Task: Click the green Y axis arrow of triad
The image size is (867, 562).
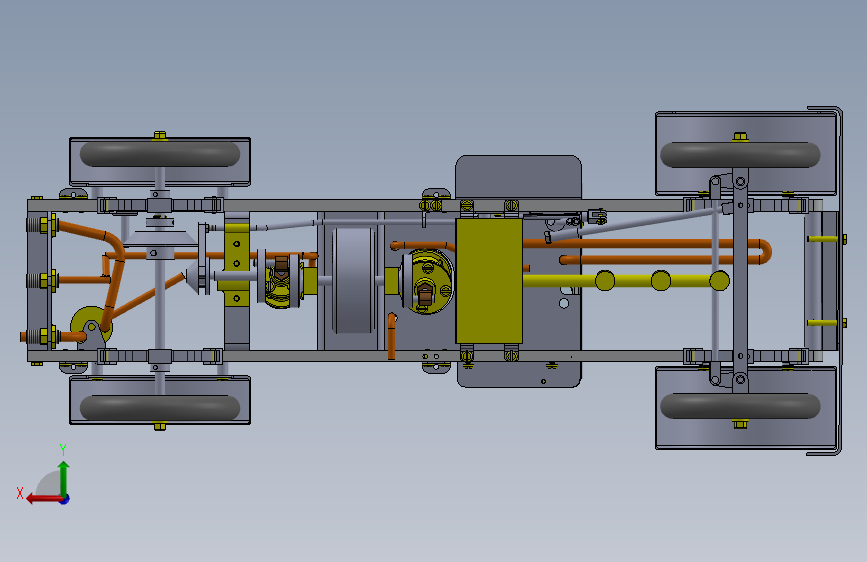Action: (64, 476)
